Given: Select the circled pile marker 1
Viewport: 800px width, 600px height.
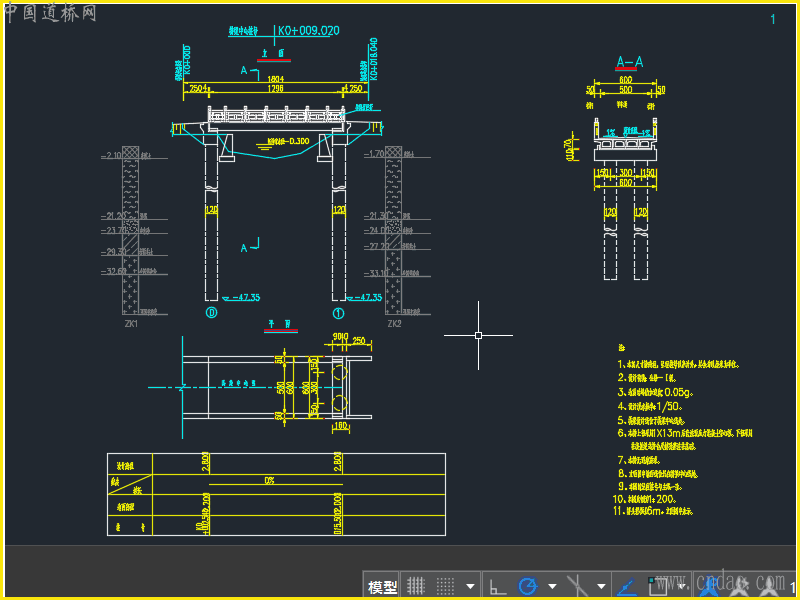Looking at the screenshot, I should tap(338, 313).
